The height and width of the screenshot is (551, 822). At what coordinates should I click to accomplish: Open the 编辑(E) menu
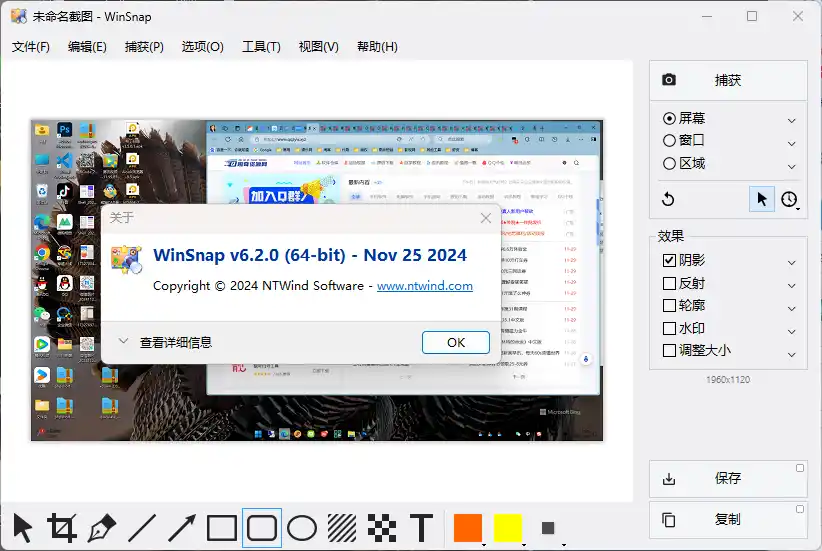coord(87,47)
